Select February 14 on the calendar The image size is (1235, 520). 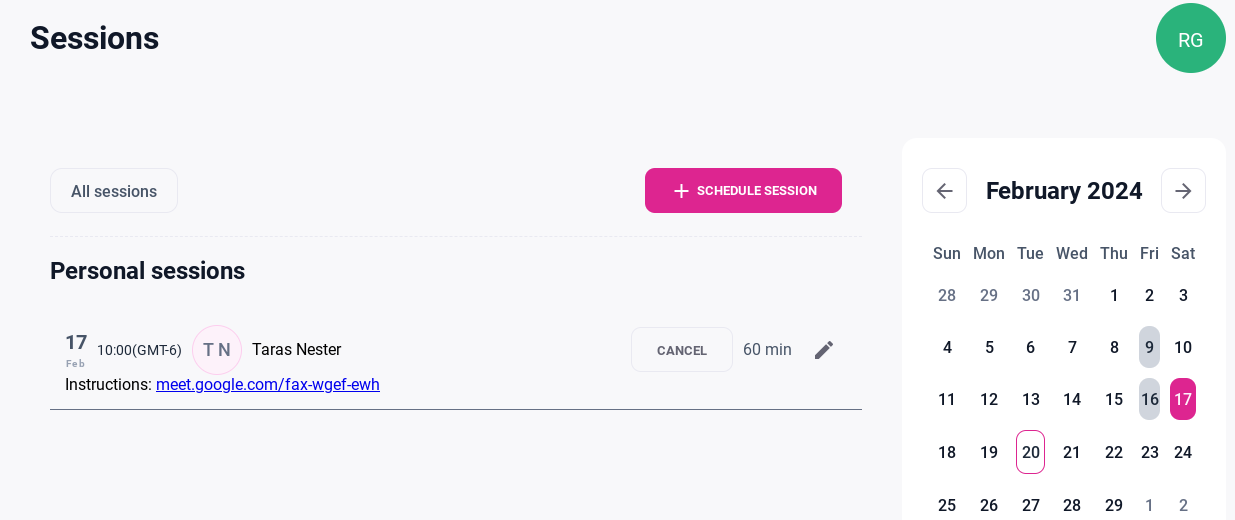tap(1072, 399)
